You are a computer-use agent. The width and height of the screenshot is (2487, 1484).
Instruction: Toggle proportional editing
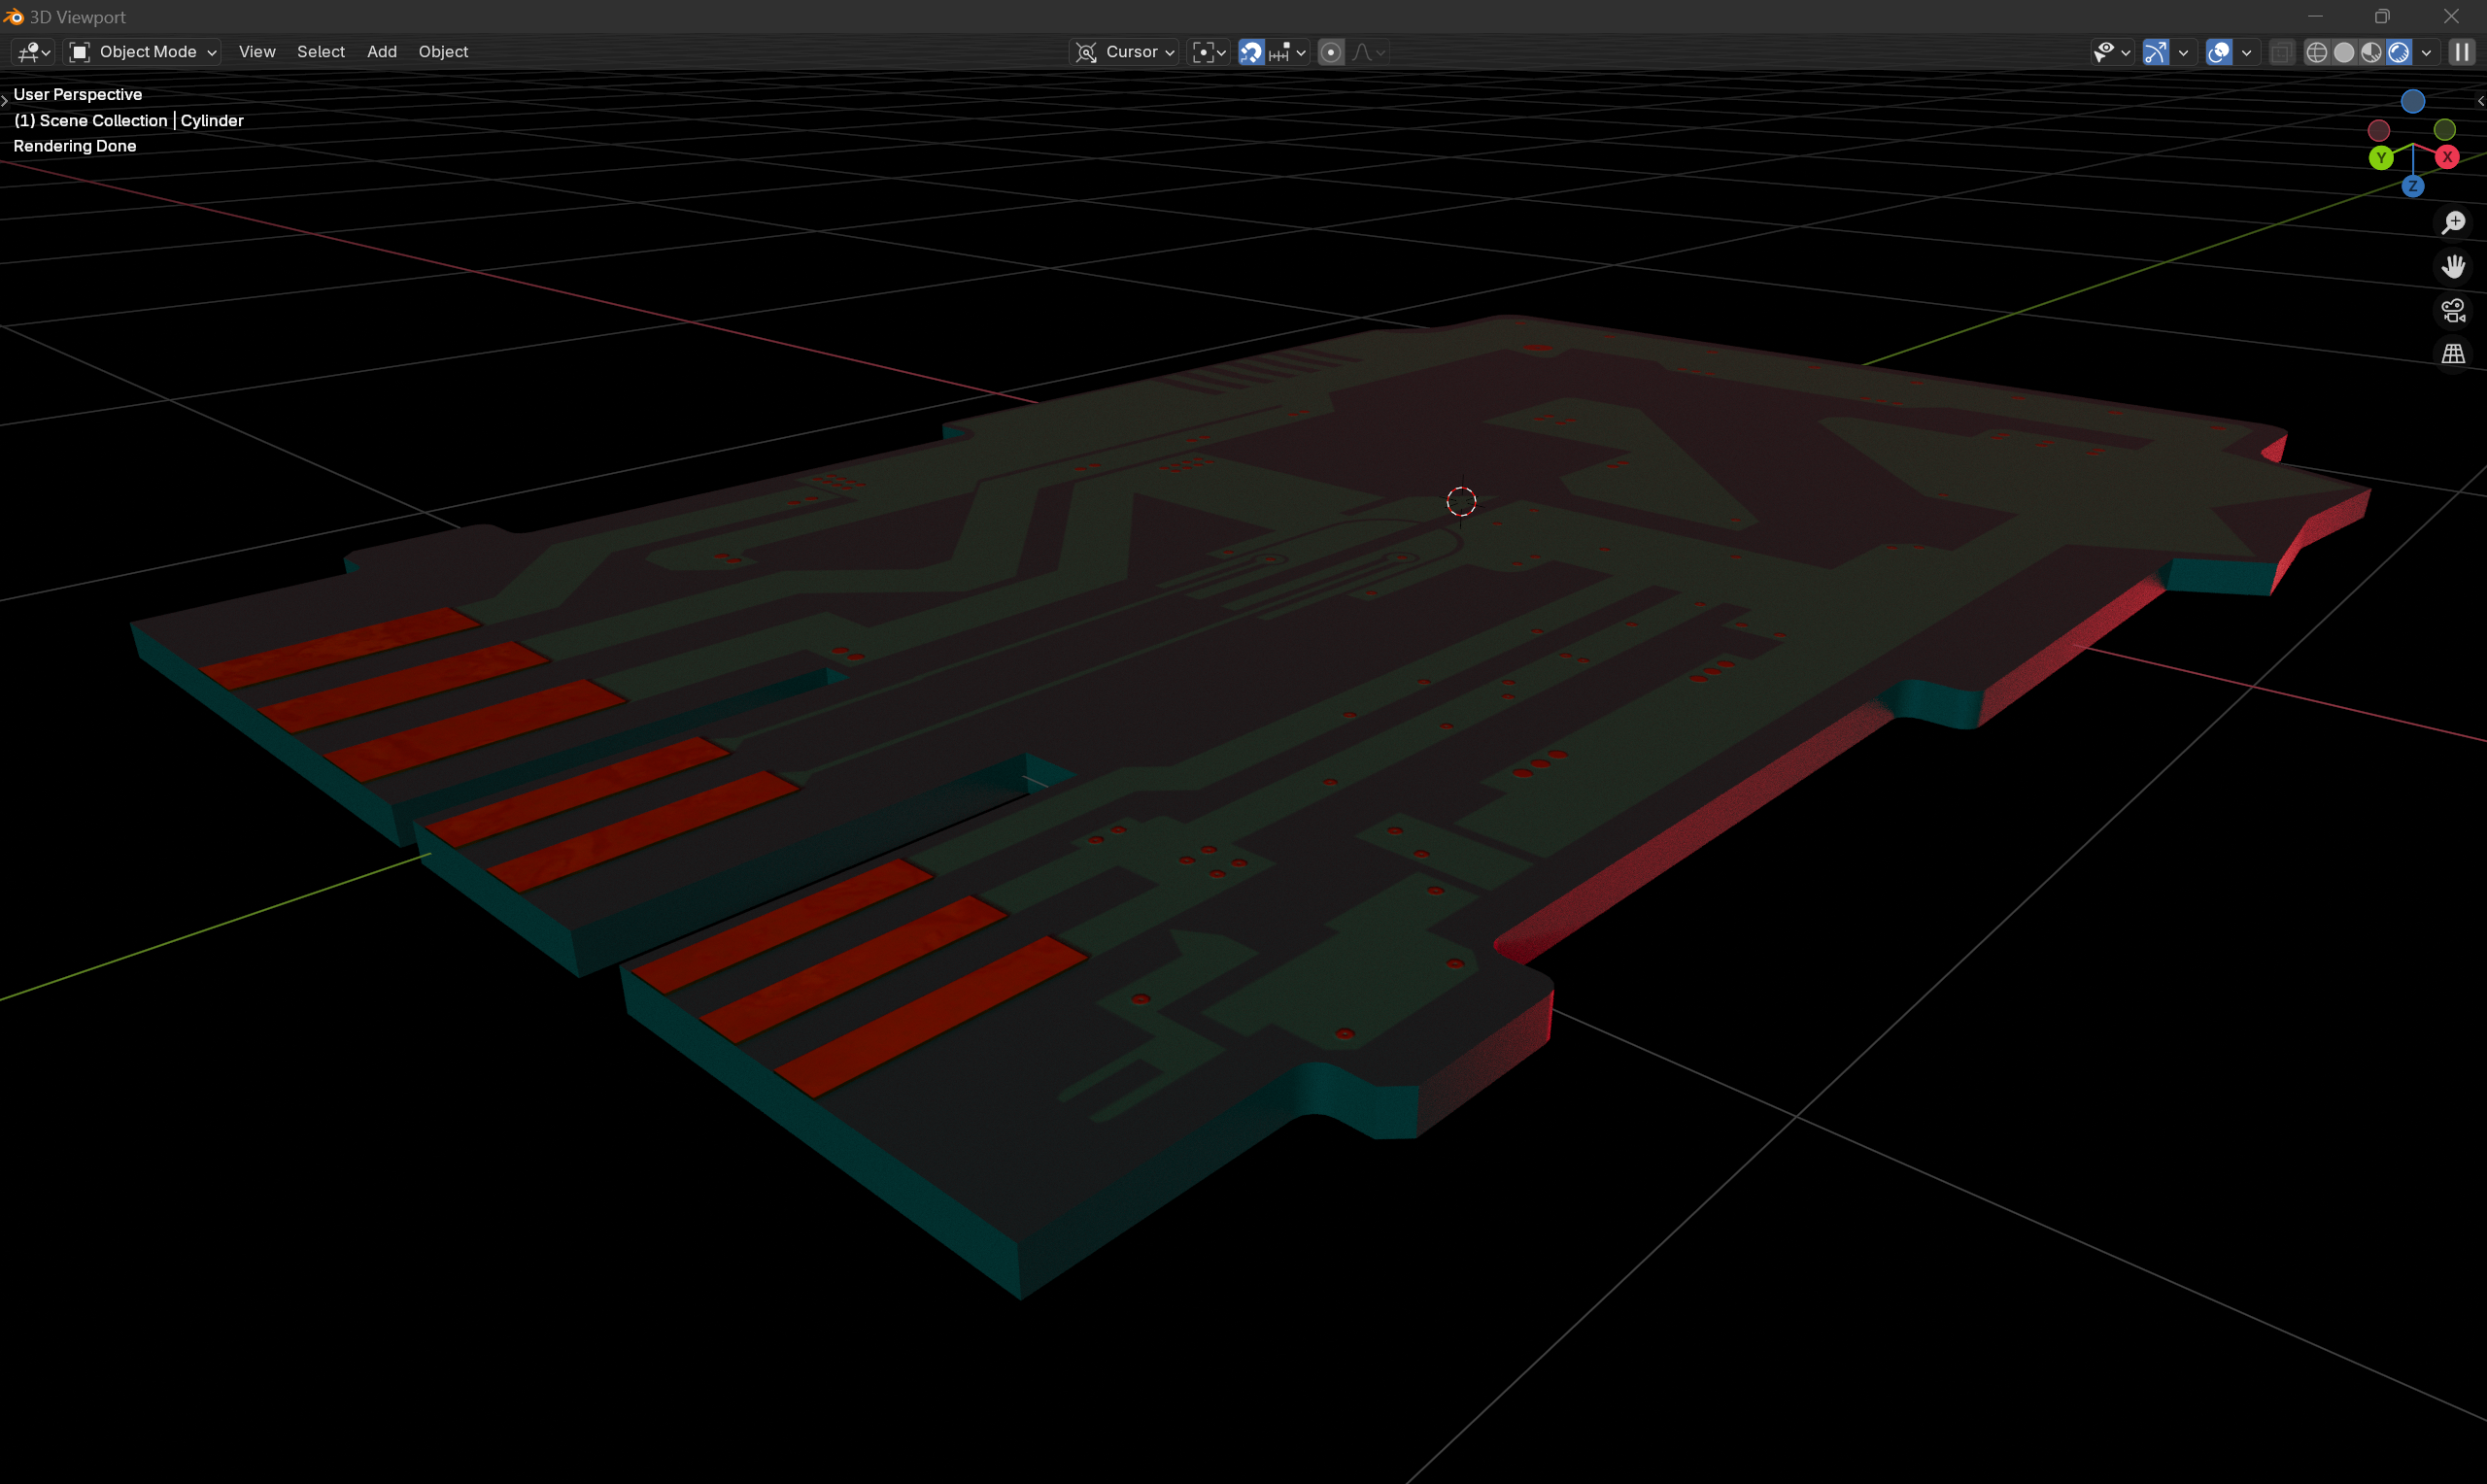(1331, 52)
